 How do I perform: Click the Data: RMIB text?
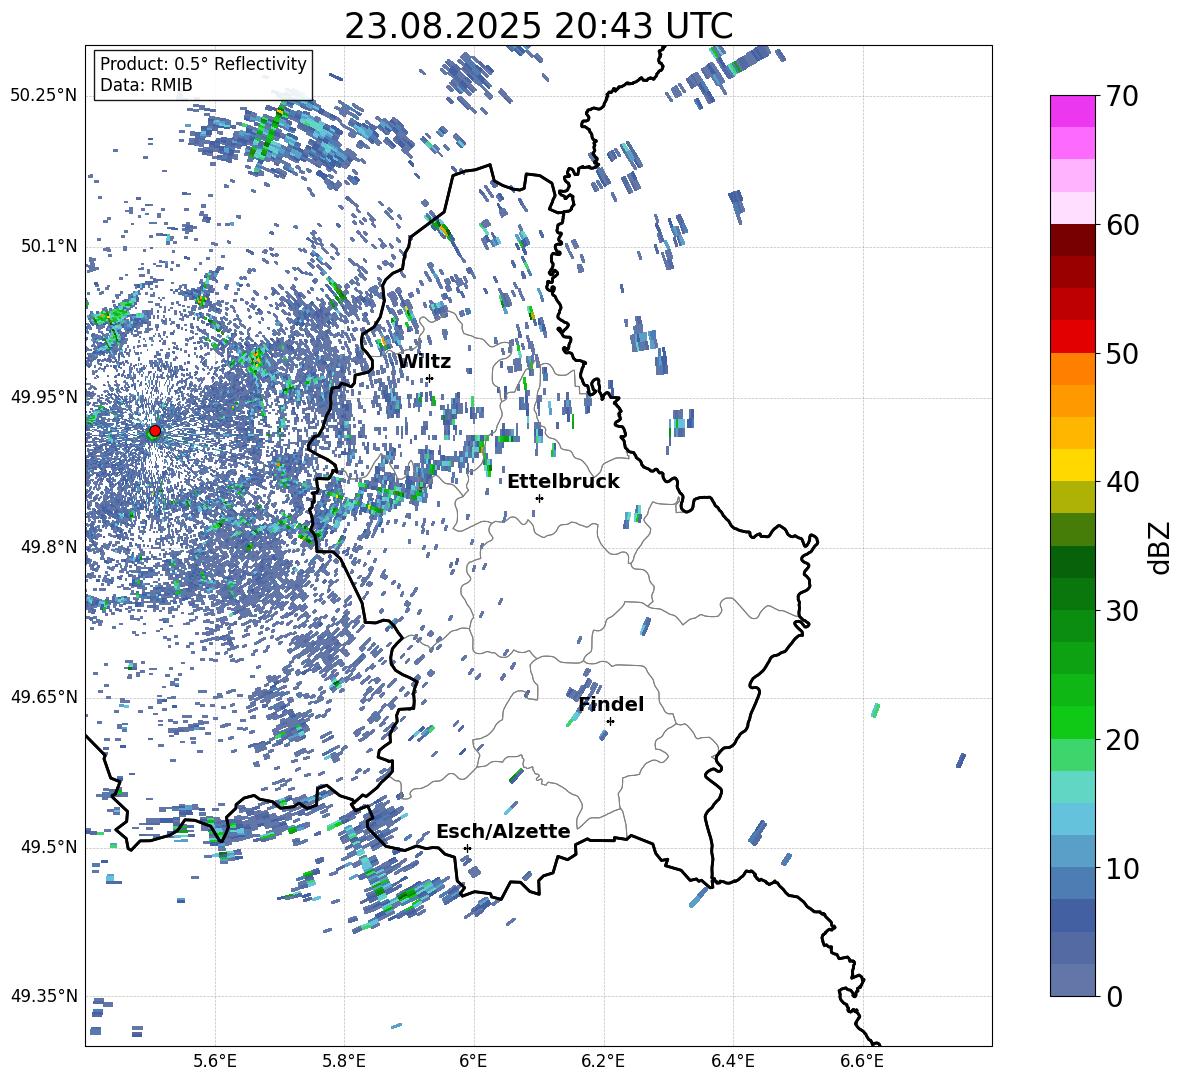tap(146, 85)
